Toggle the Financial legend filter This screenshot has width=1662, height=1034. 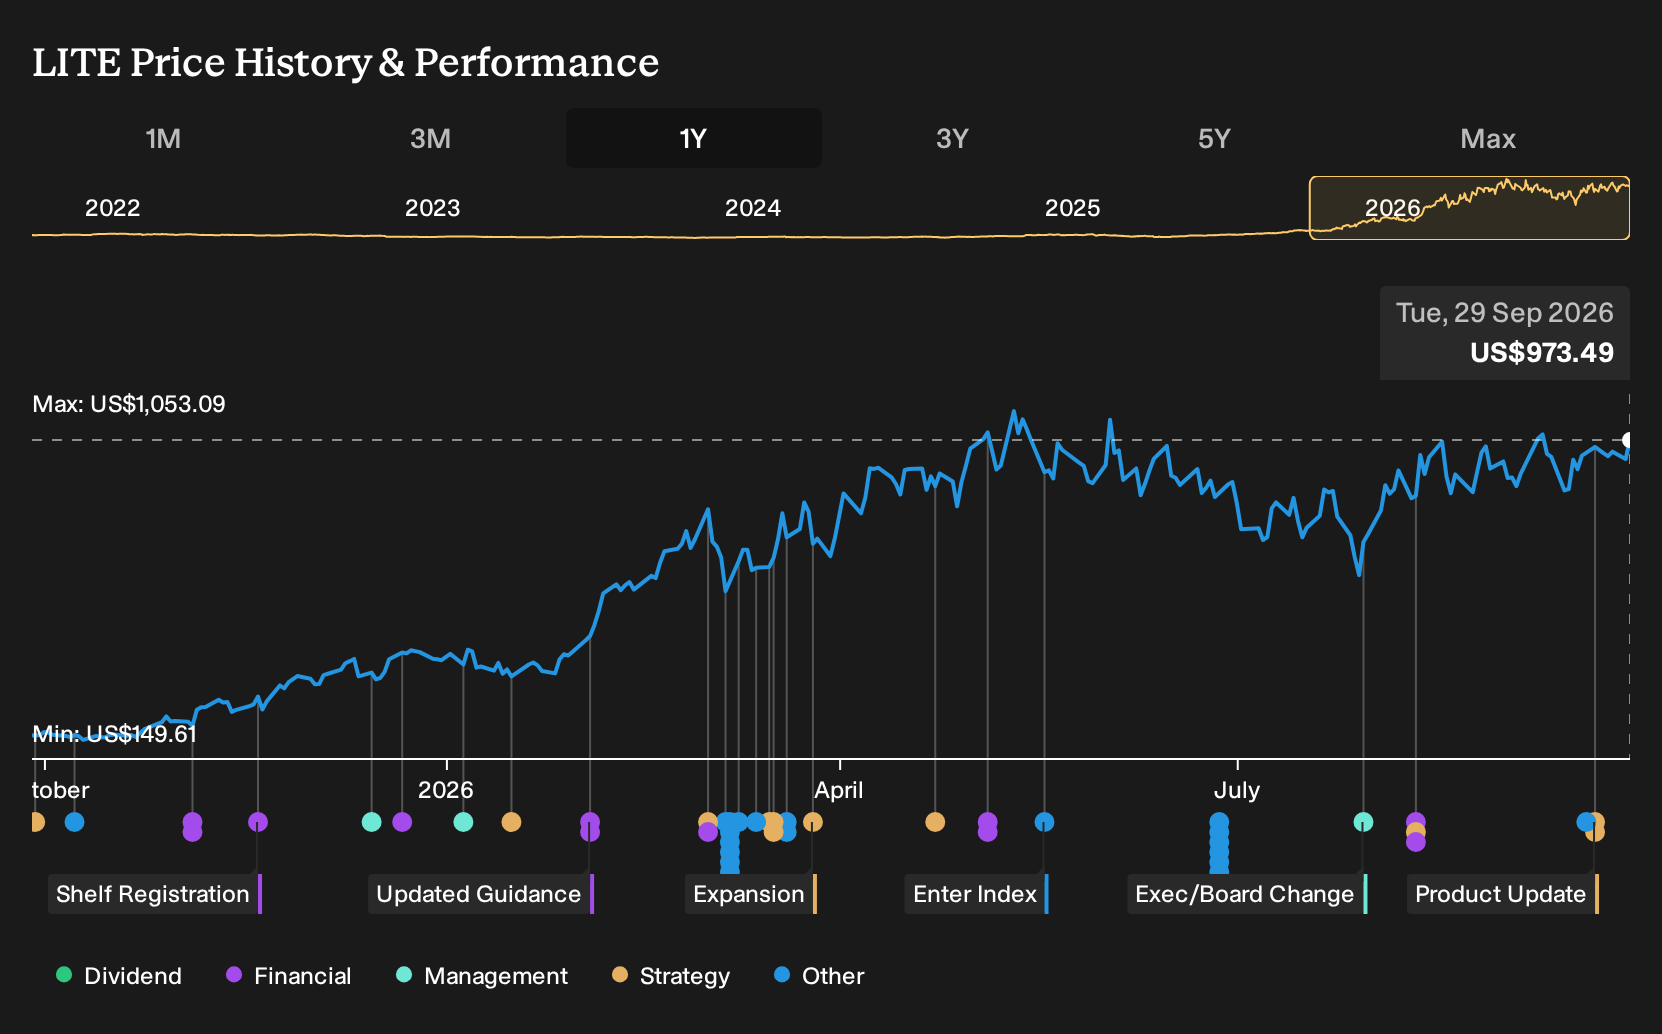[289, 976]
